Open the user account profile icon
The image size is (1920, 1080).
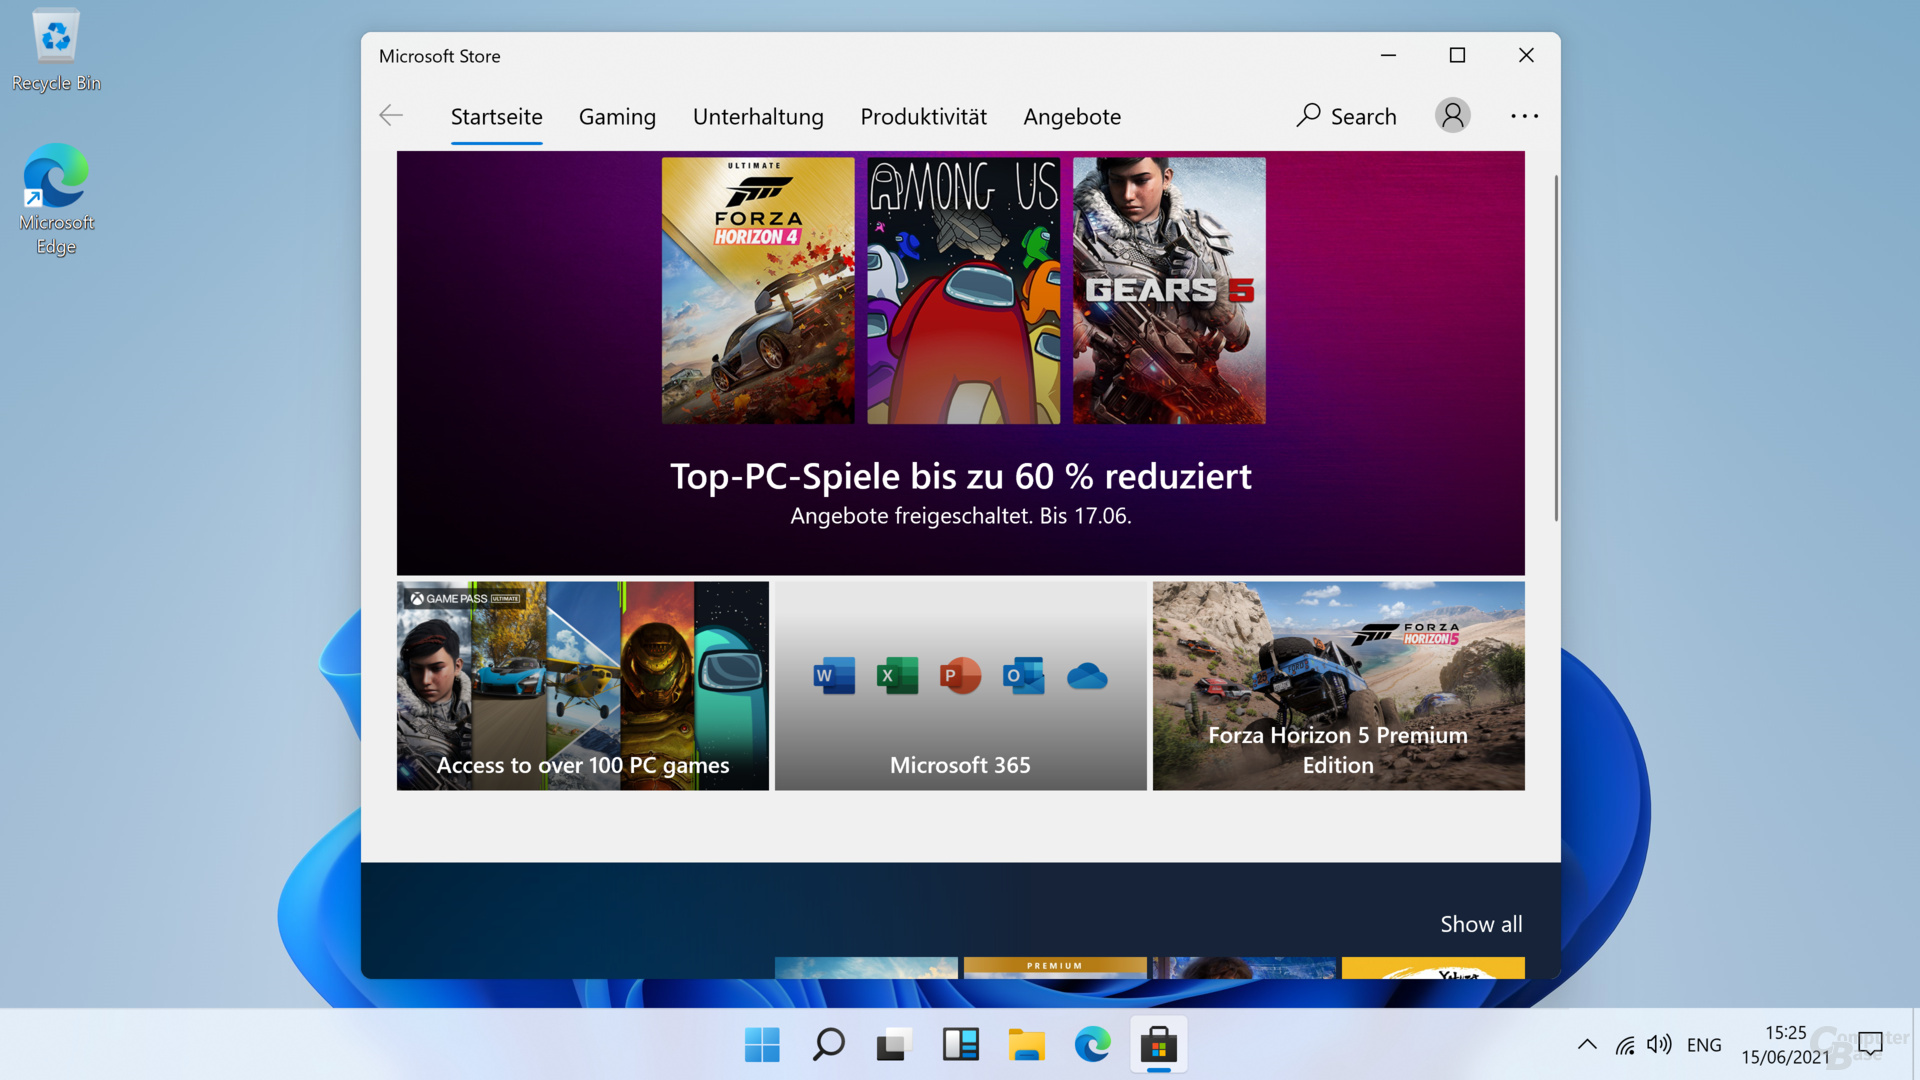click(1453, 116)
